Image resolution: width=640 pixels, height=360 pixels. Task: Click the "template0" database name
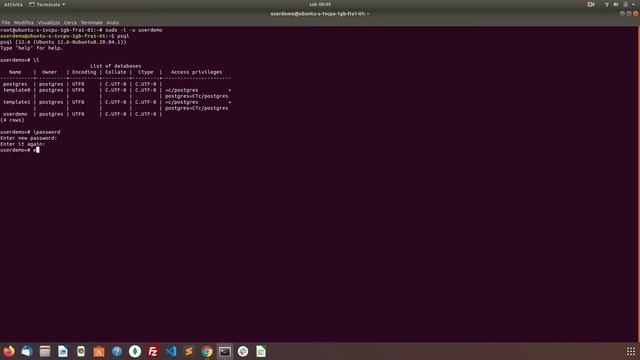pos(16,90)
